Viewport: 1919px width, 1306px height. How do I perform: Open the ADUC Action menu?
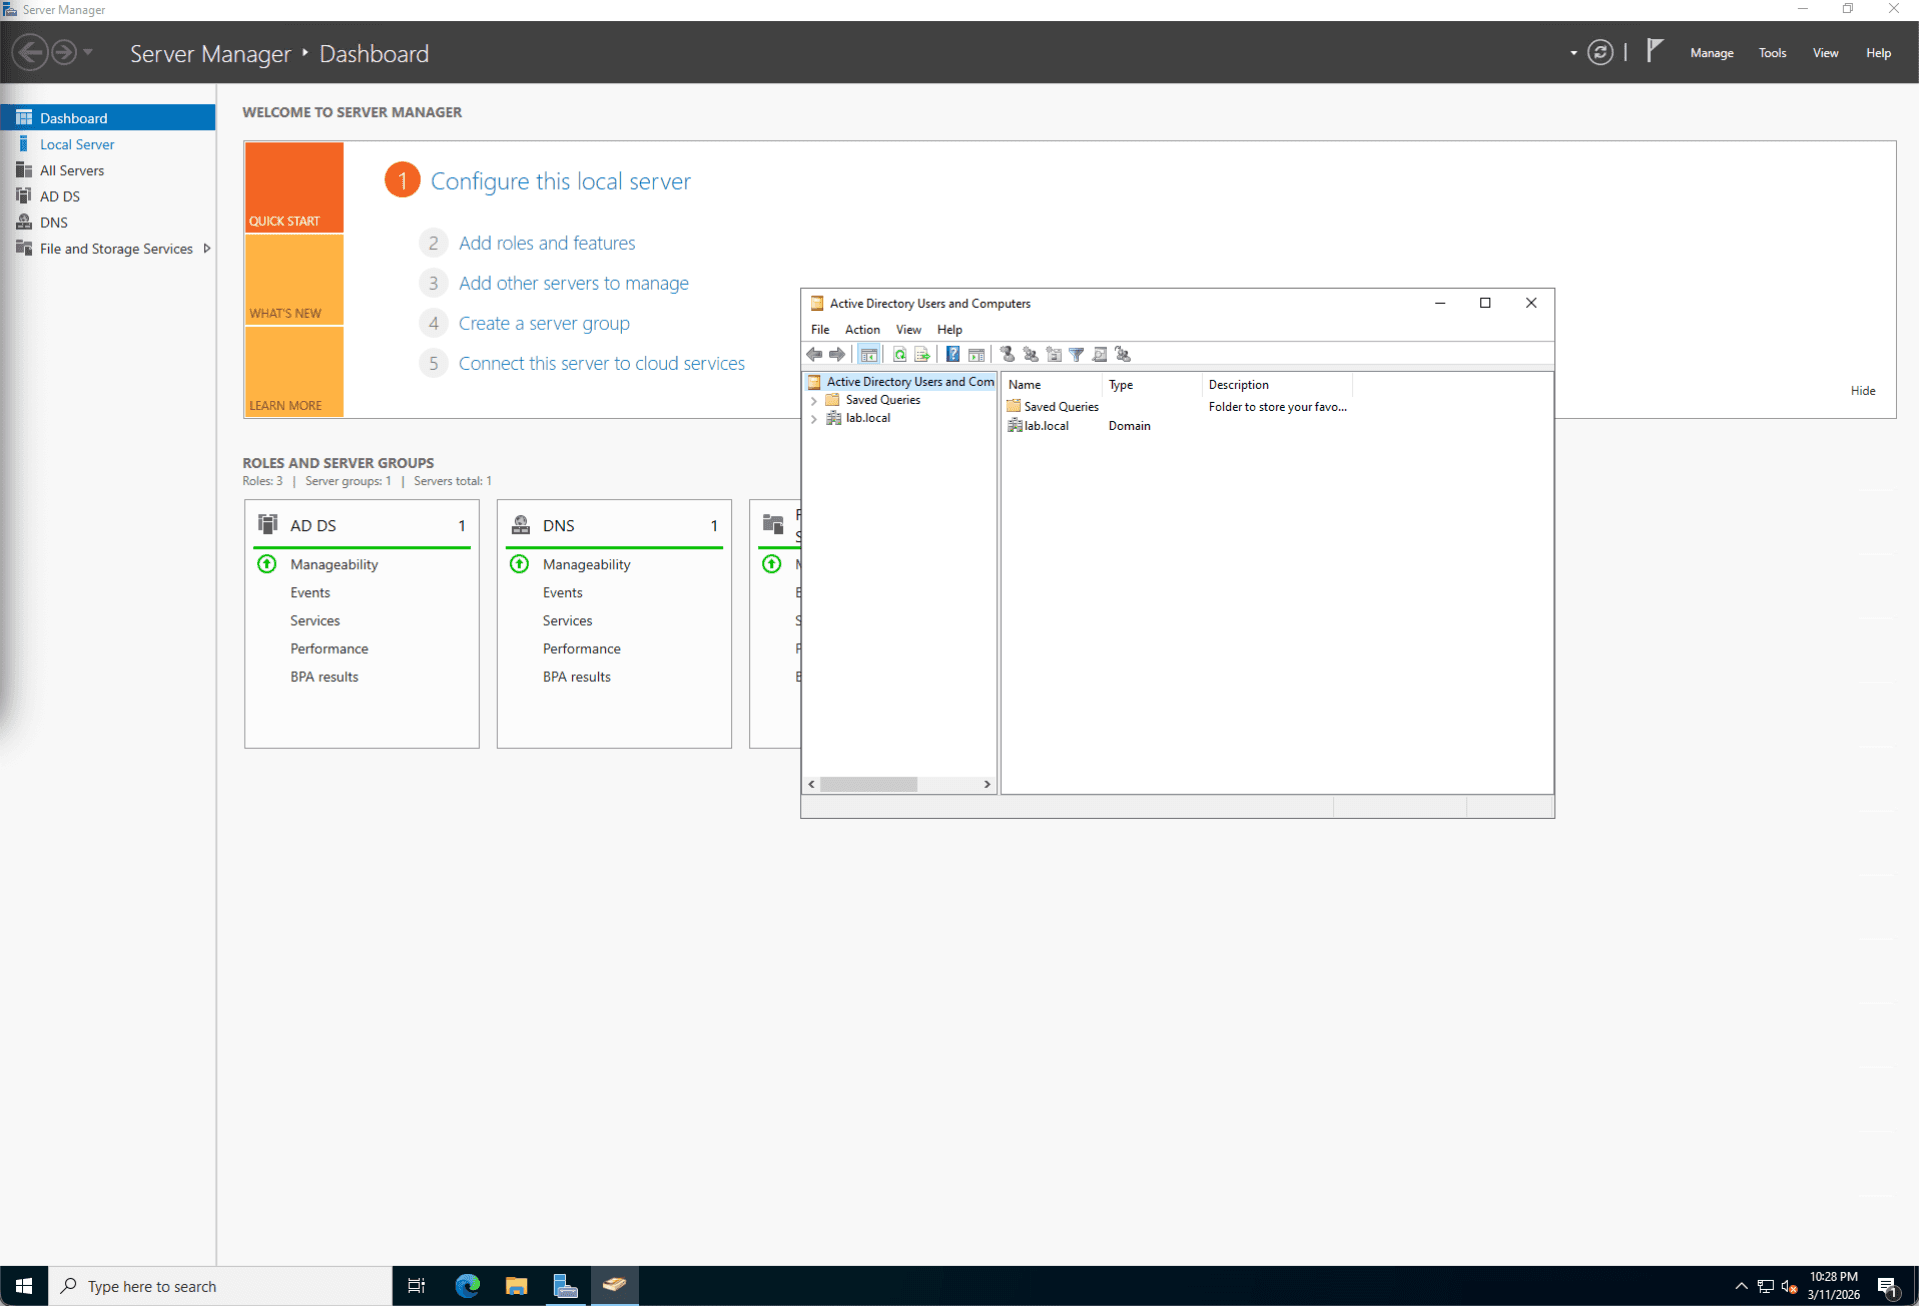click(862, 329)
